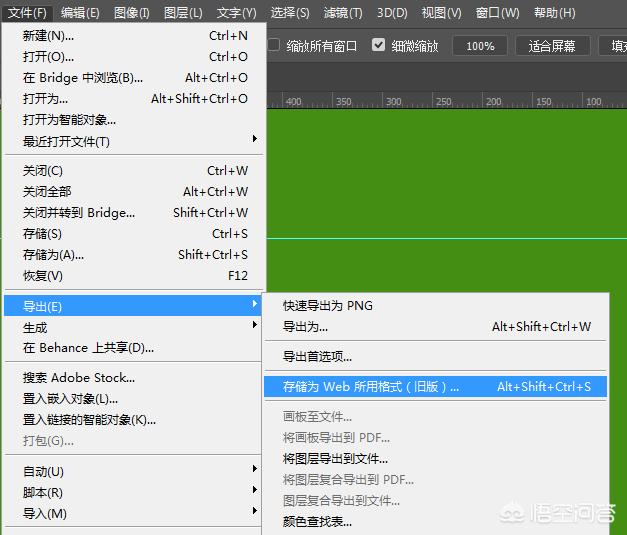
Task: Choose 关闭(C) menu item
Action: coord(135,171)
